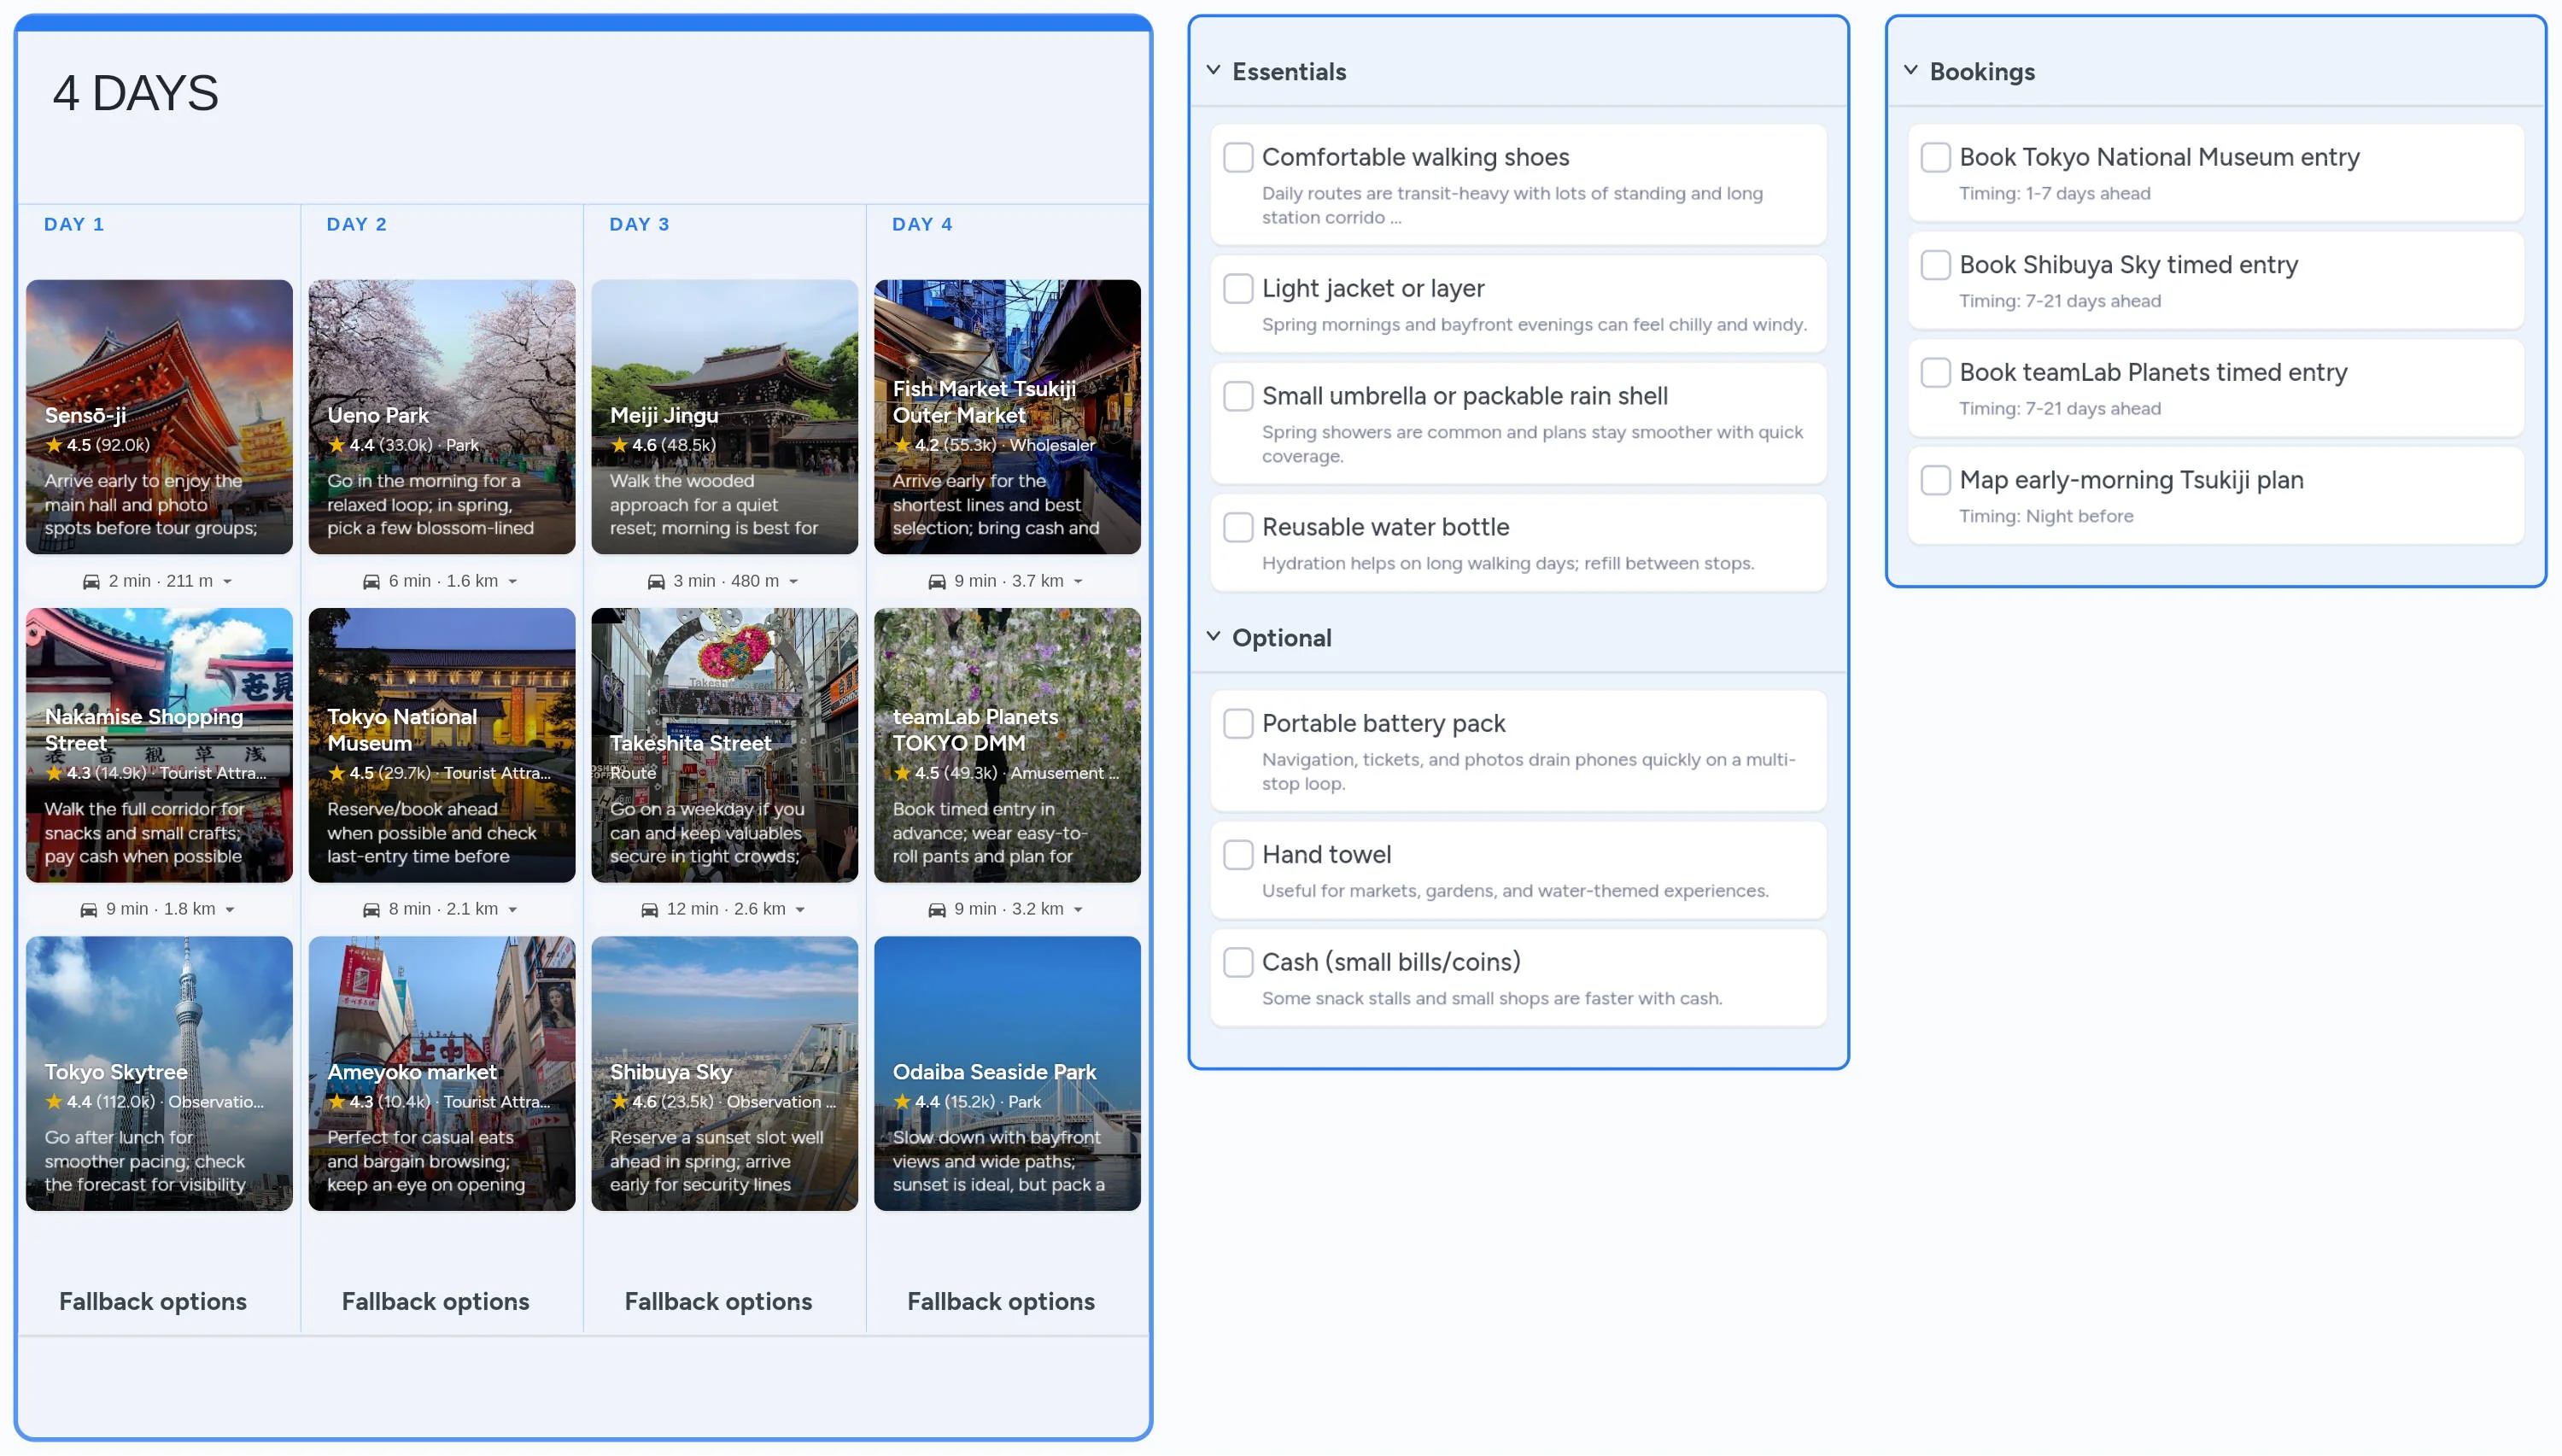Click car icon beside 9 min · 3.7 km
Viewport: 2562px width, 1456px height.
(x=937, y=581)
